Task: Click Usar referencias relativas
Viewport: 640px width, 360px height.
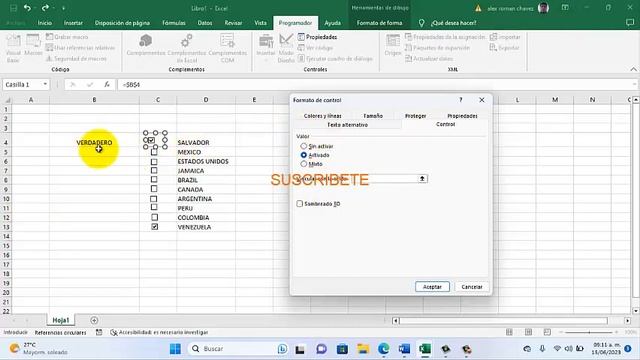Action: [x=80, y=48]
